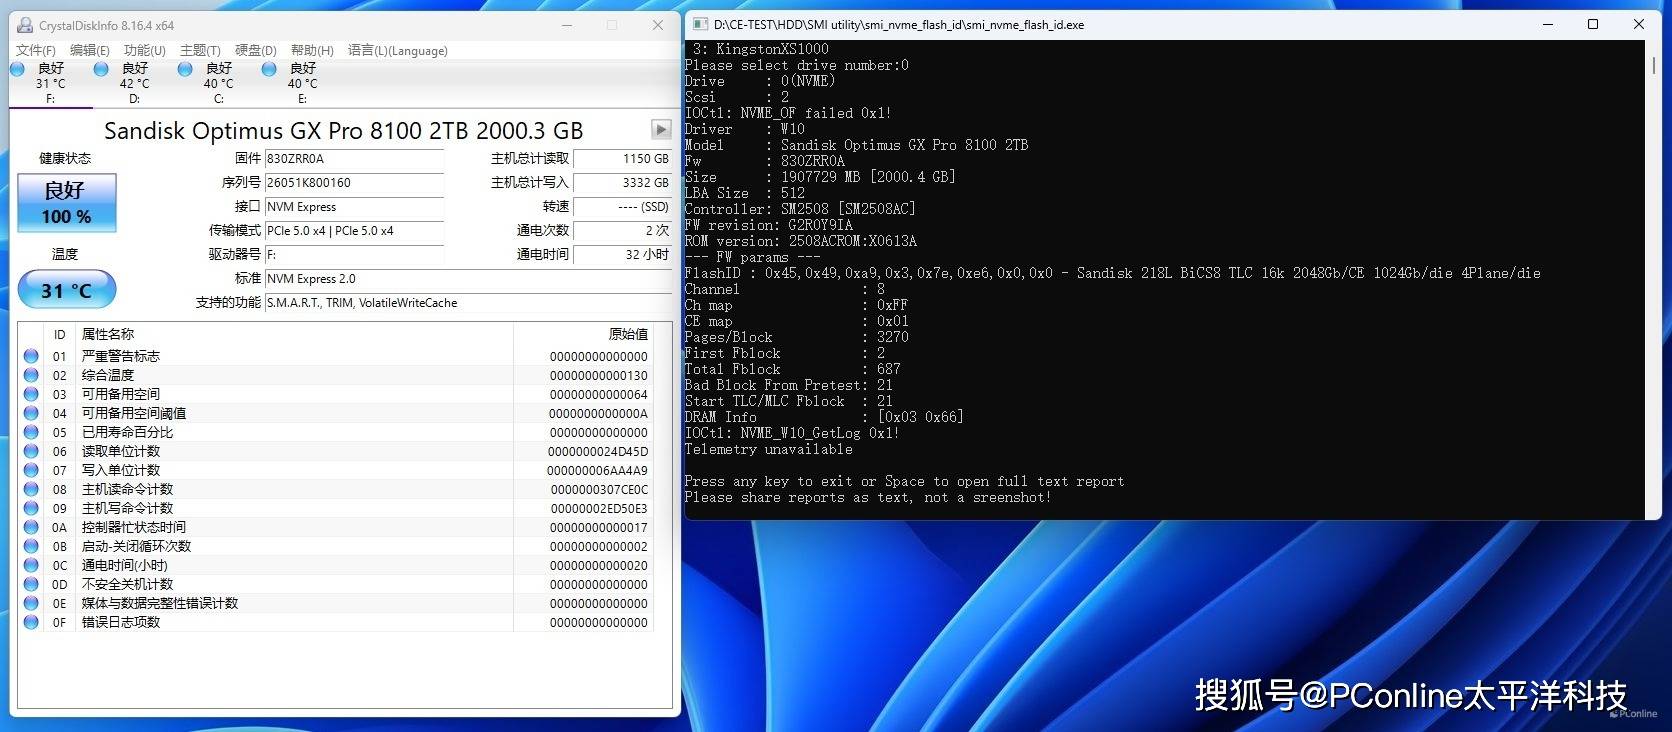Select drive C: health status icon
Viewport: 1672px width, 732px height.
[x=185, y=69]
